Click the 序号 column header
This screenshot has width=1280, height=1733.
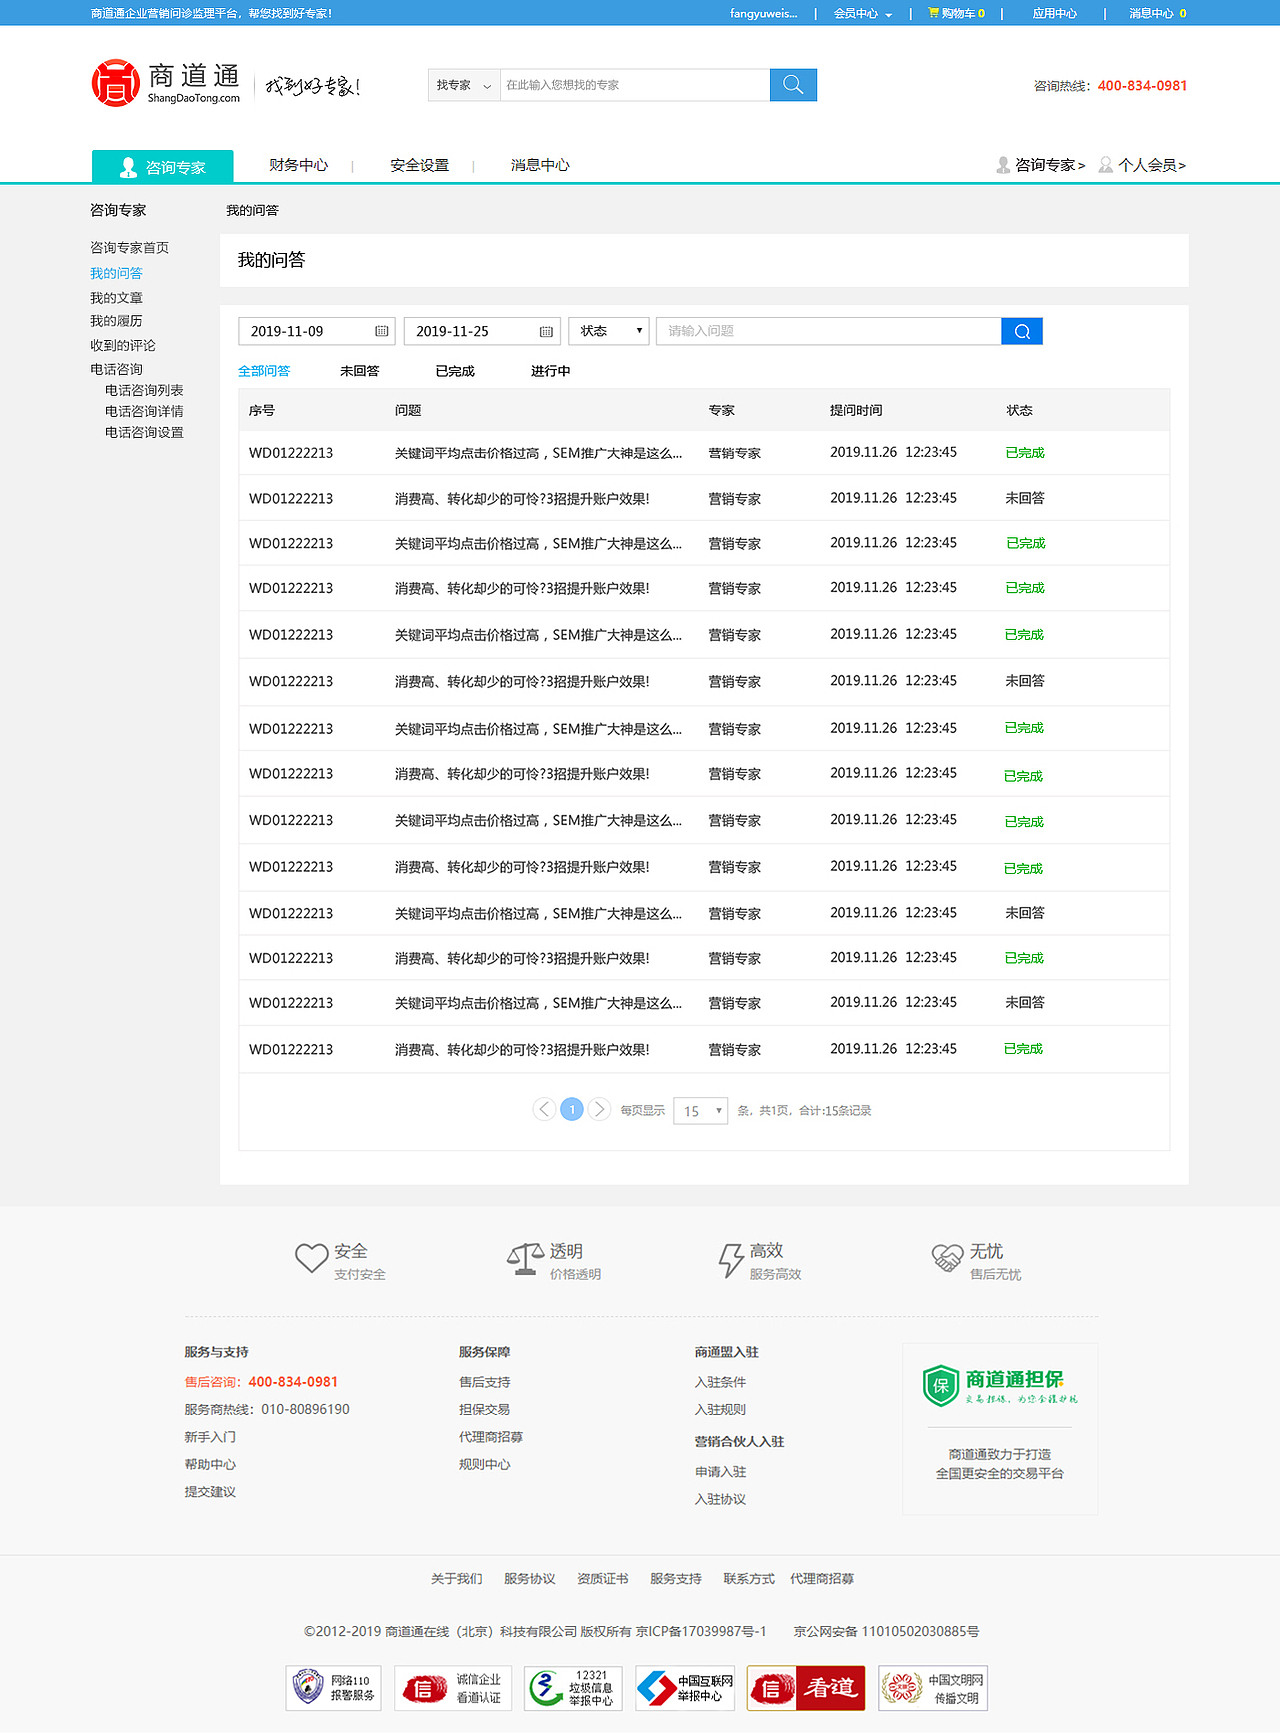click(262, 411)
